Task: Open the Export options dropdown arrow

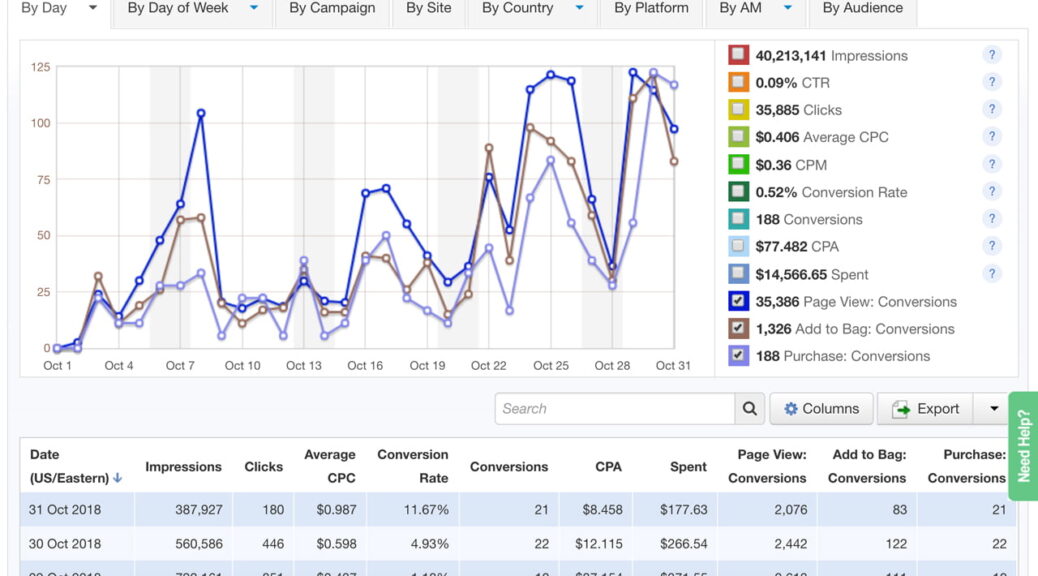Action: pyautogui.click(x=992, y=409)
